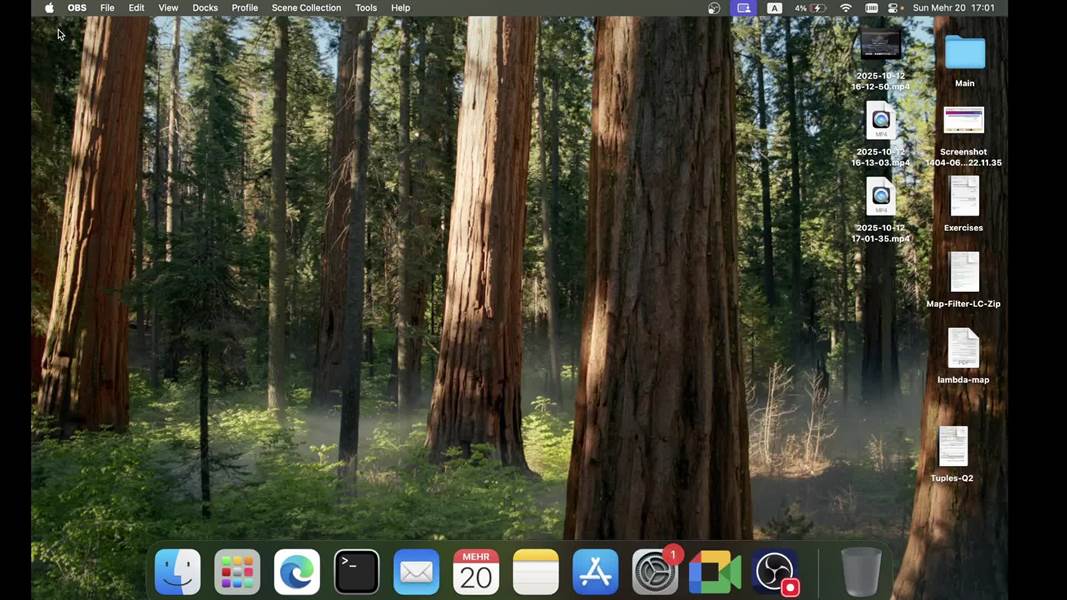Open the Scene Collection menu
Screen dimensions: 1067x600
pos(306,8)
